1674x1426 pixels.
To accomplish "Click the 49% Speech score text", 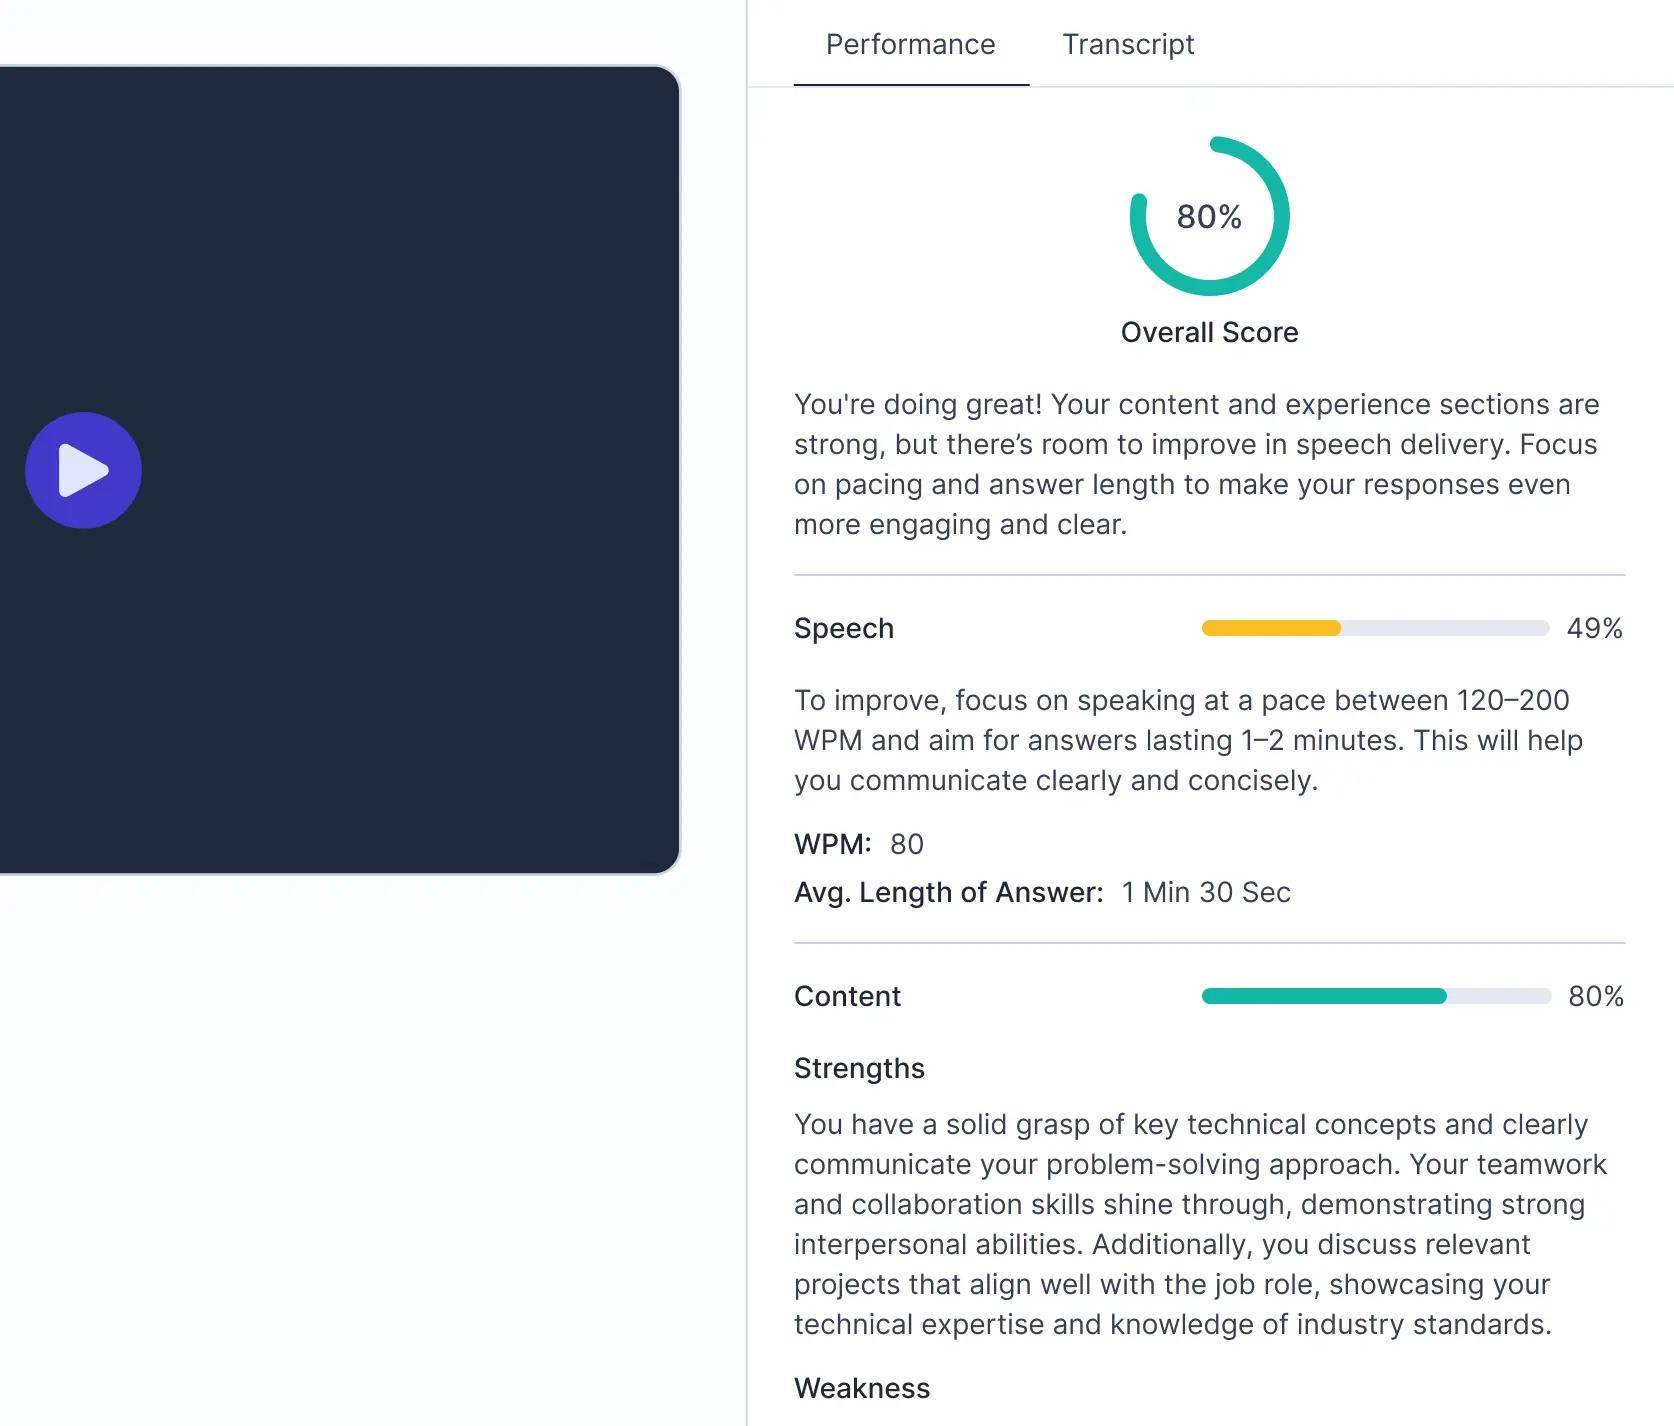I will point(1594,628).
